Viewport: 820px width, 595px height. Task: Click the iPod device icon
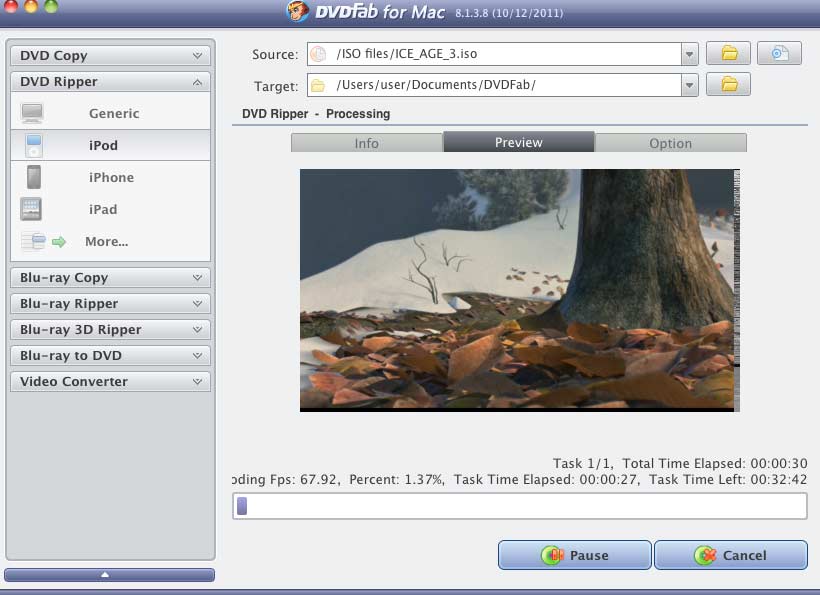click(x=33, y=145)
